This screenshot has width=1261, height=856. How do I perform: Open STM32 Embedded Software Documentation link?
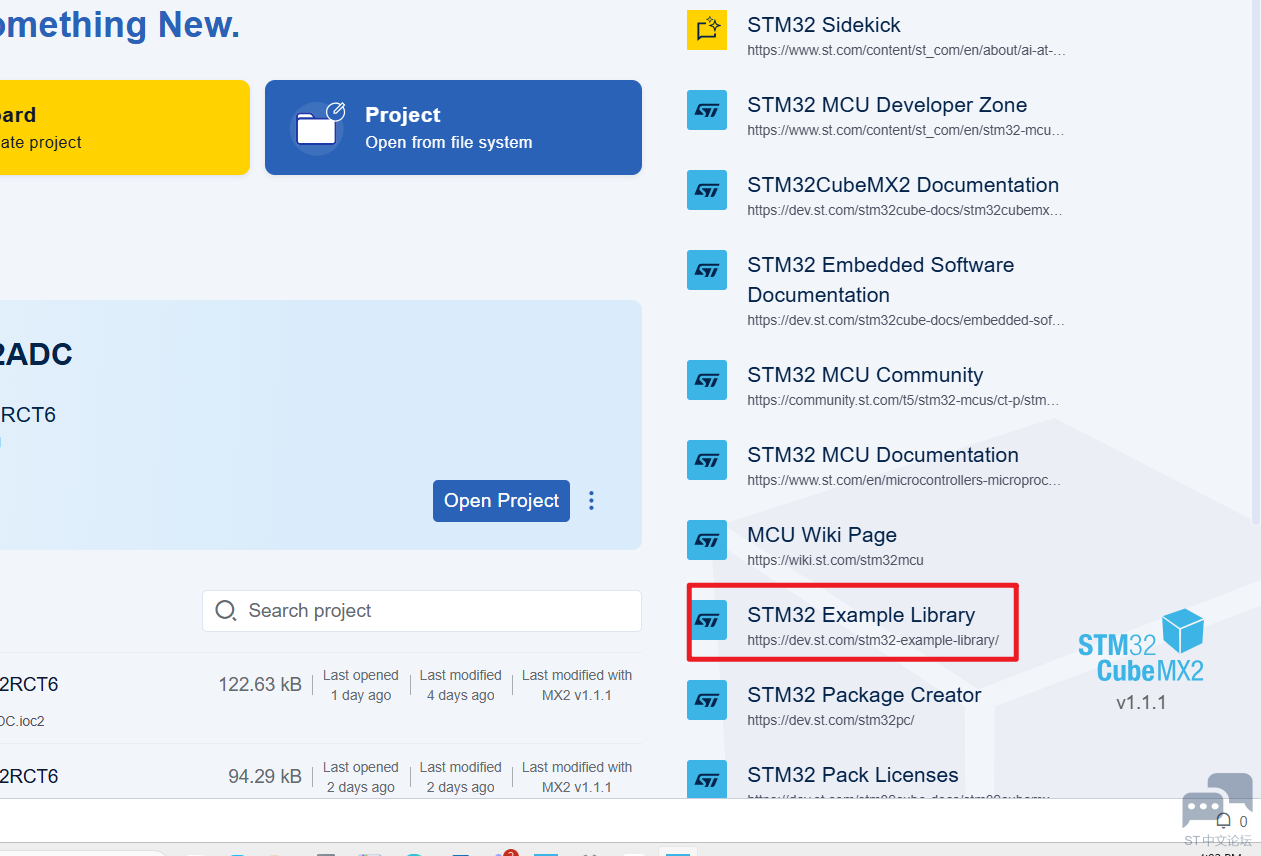click(881, 280)
